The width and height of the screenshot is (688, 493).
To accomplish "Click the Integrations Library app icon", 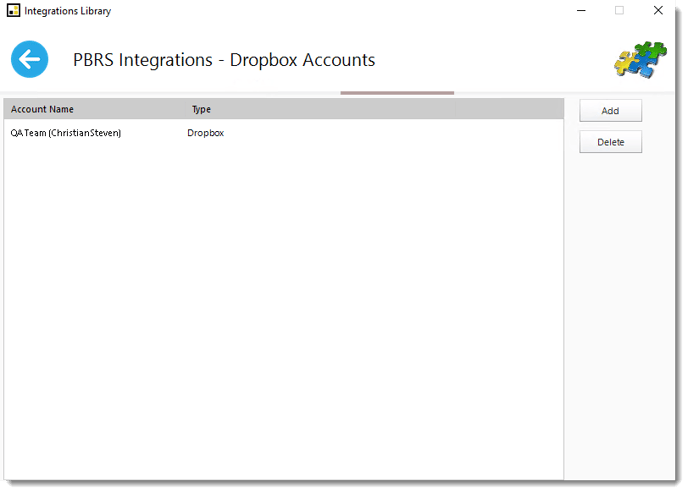I will [x=14, y=11].
